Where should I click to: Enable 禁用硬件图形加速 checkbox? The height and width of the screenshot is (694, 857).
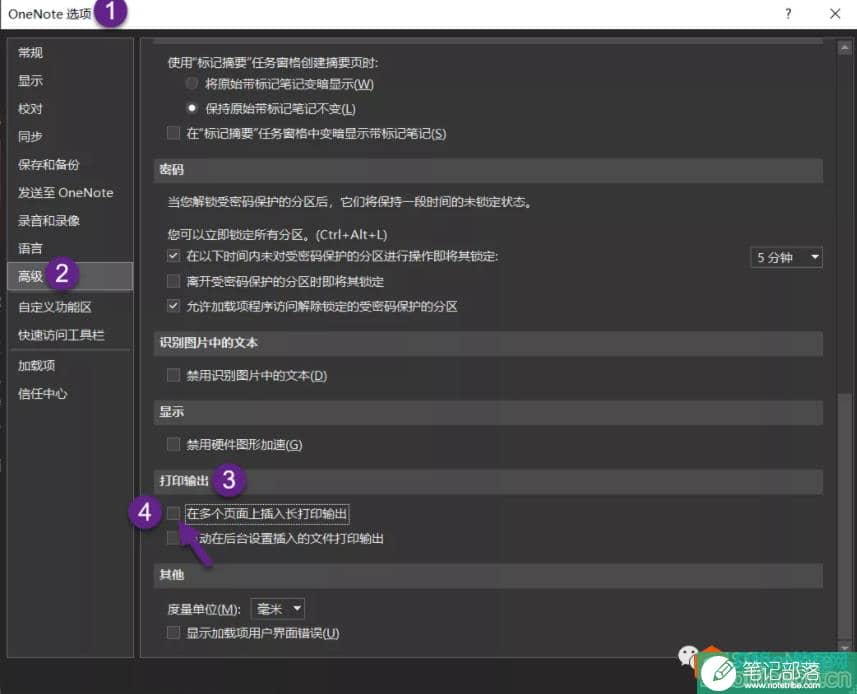click(173, 444)
